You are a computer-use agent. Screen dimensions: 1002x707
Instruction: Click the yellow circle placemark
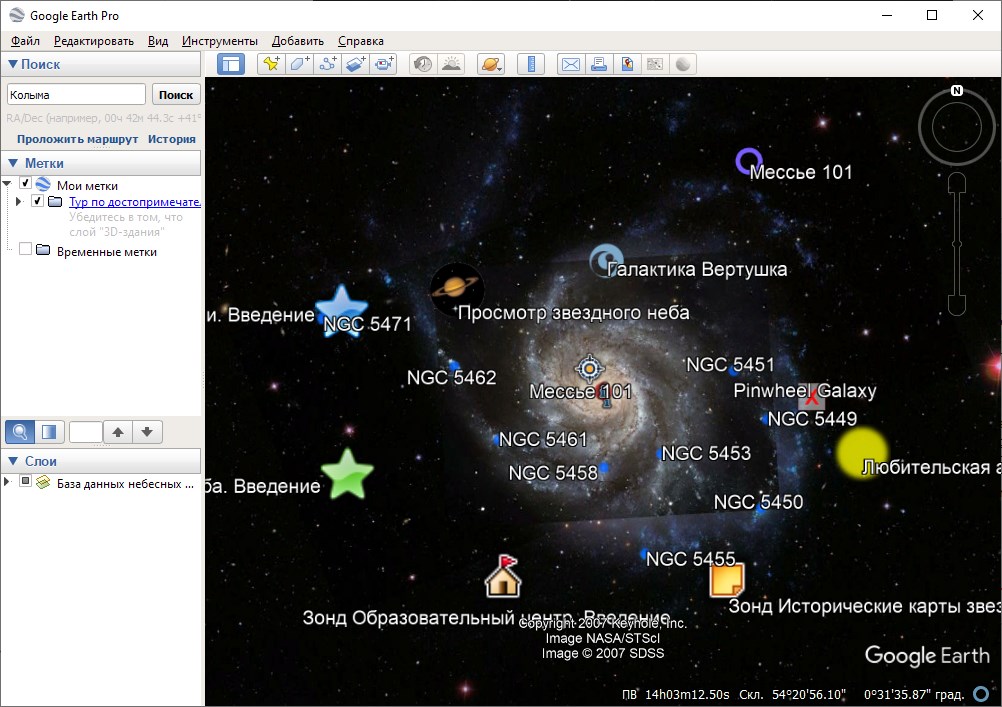click(x=862, y=453)
